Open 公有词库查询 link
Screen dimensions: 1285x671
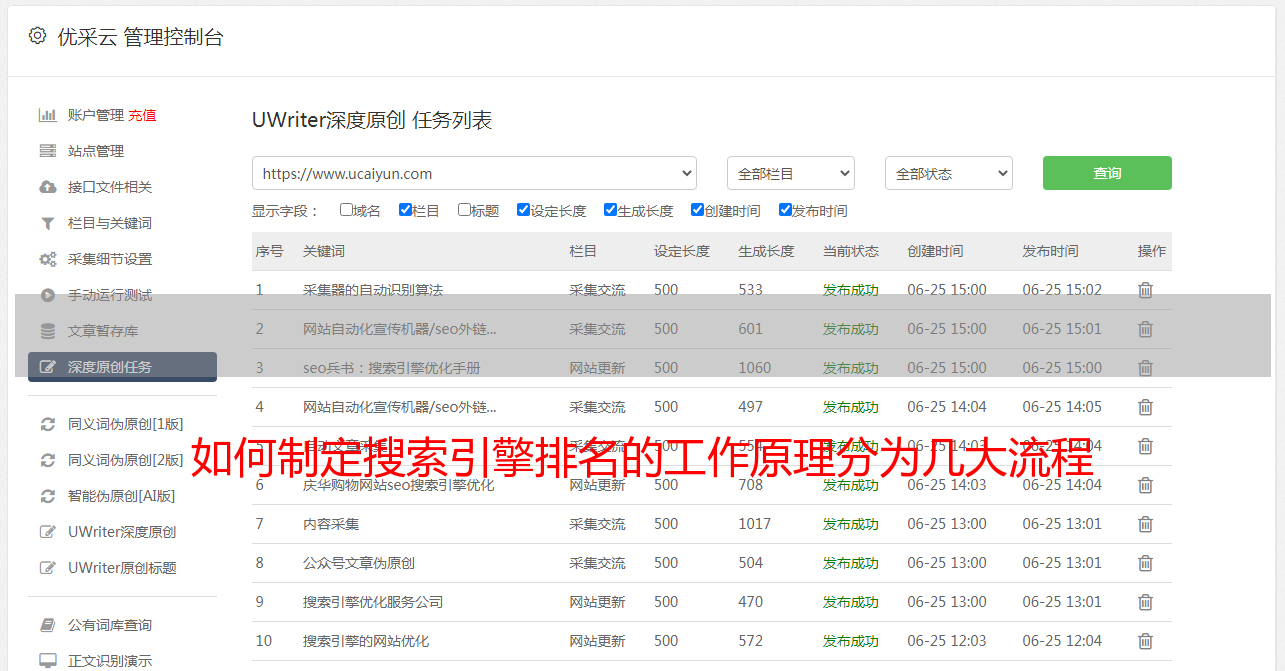pos(110,625)
